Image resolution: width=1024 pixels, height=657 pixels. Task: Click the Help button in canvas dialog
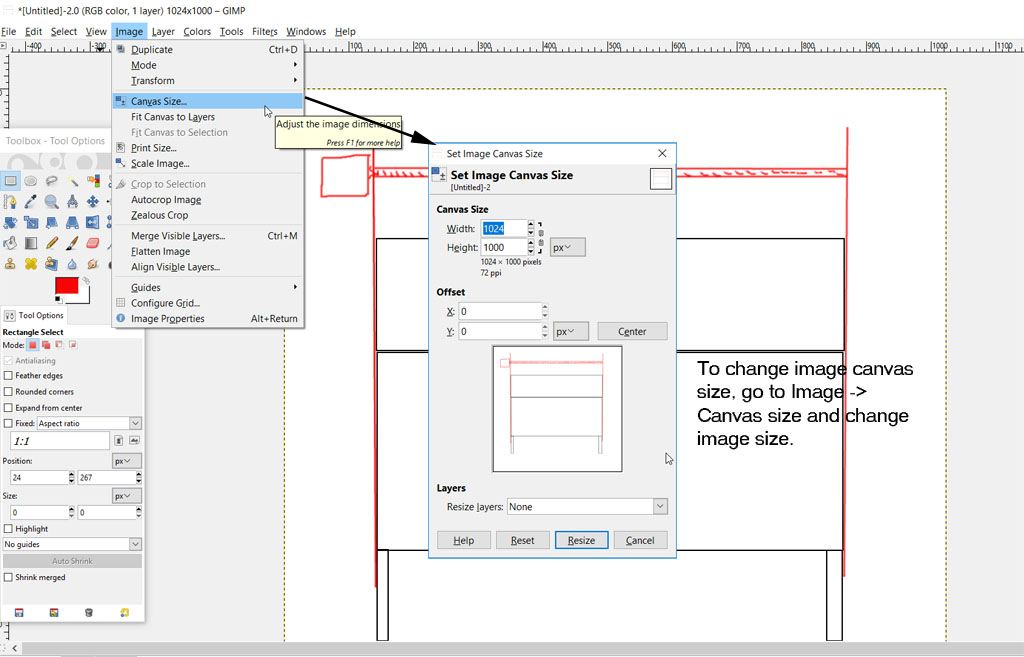tap(464, 540)
